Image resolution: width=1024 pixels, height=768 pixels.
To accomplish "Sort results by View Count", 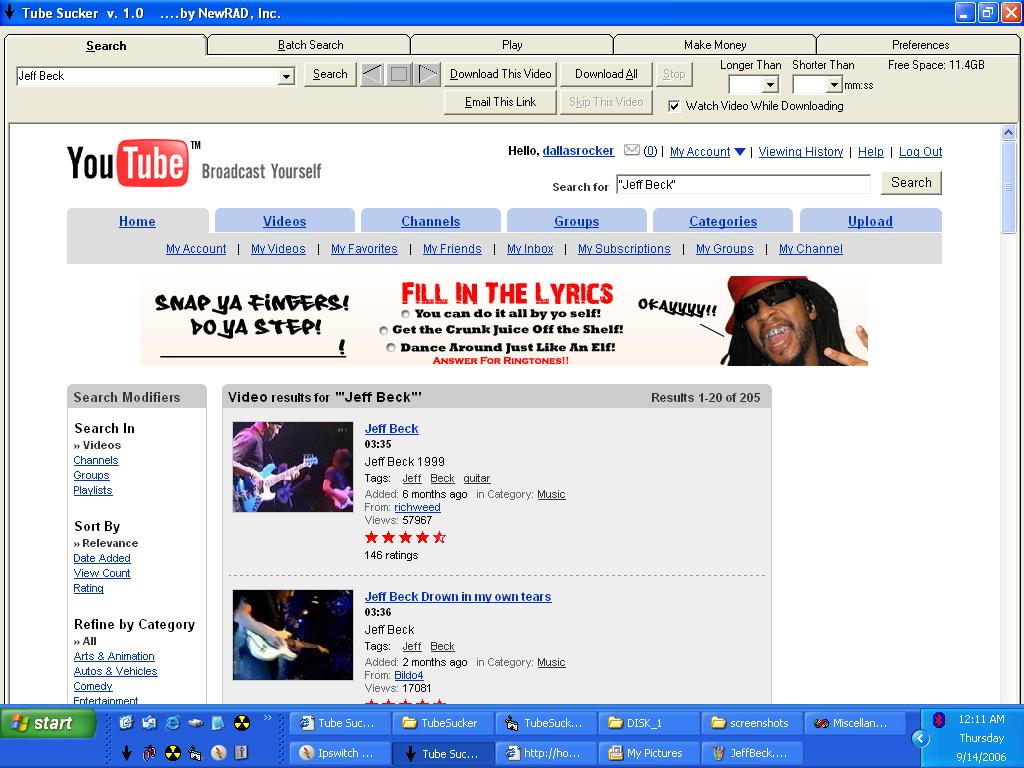I will click(x=102, y=573).
